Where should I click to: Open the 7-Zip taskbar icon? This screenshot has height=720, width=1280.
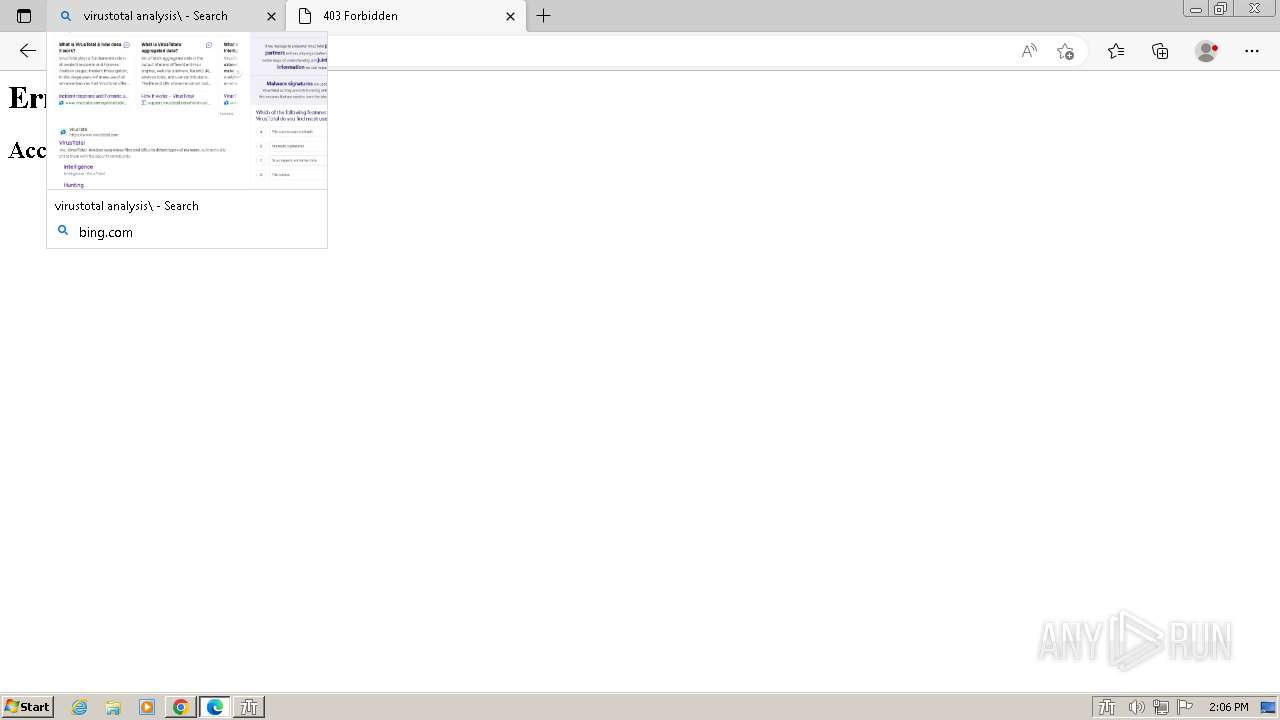(249, 707)
